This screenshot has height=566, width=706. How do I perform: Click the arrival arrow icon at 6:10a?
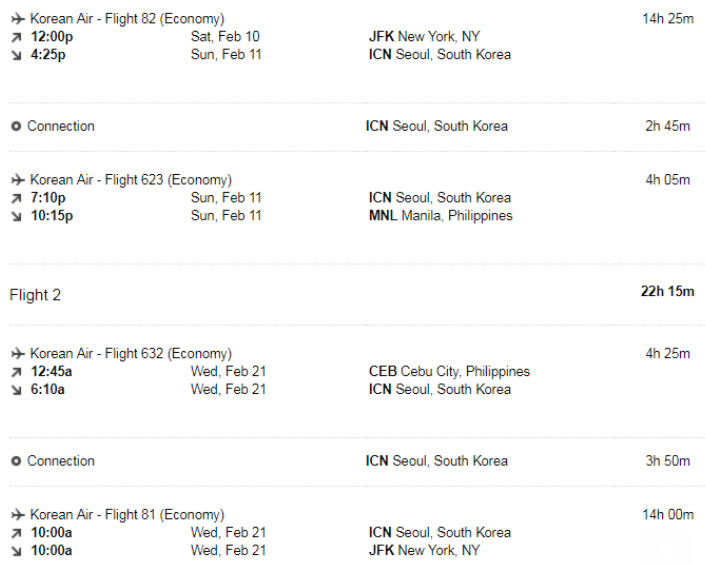(16, 390)
